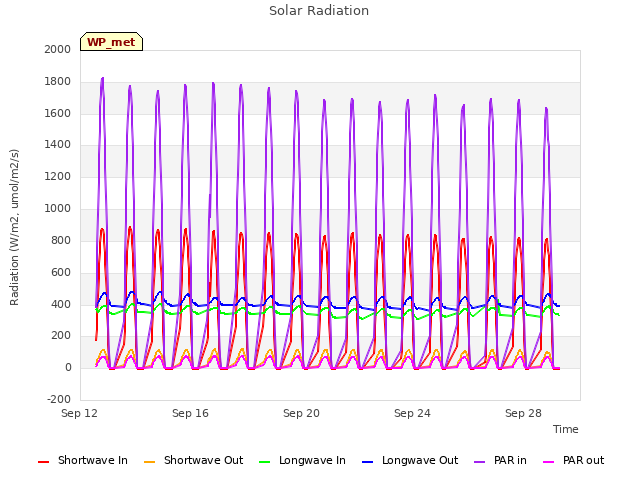Click the 1600 y-axis tick label
The width and height of the screenshot is (640, 480).
point(58,113)
